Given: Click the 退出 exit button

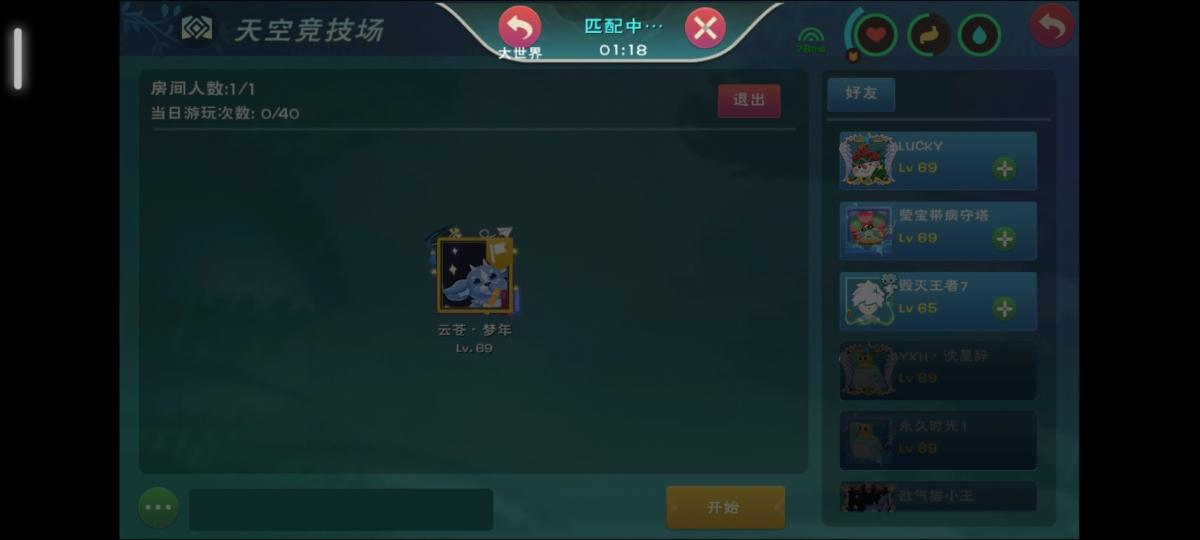Looking at the screenshot, I should tap(749, 100).
